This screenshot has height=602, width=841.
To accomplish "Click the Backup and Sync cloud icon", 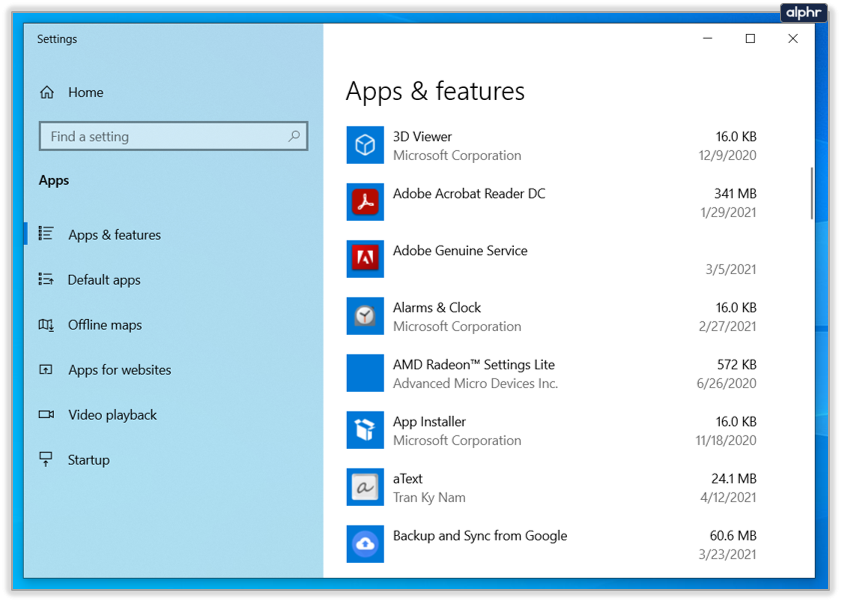I will point(365,544).
